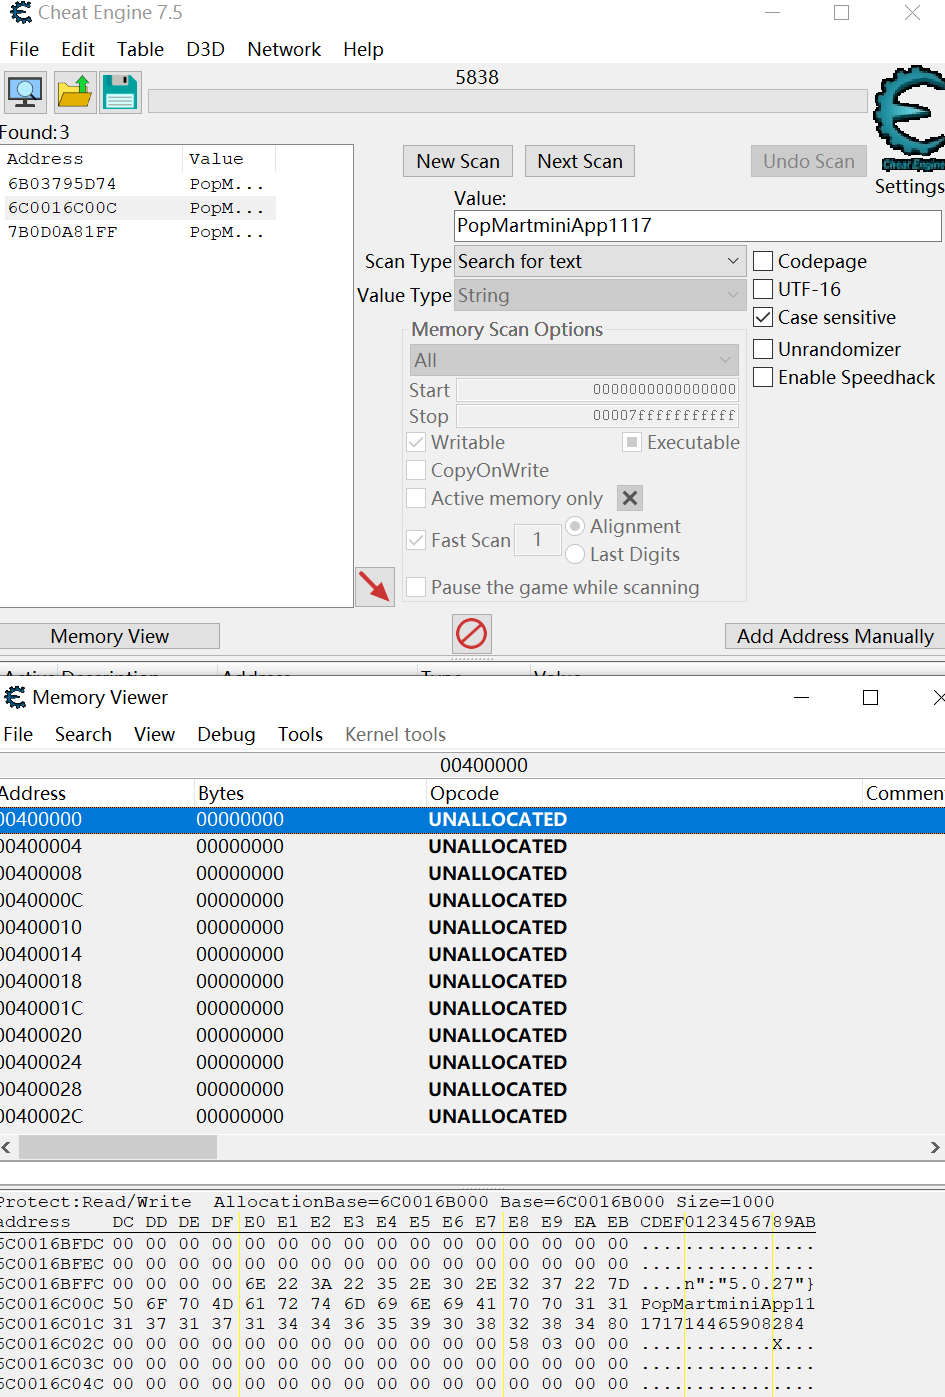Toggle the Enable Speedhack checkbox
This screenshot has height=1397, width=945.
[x=763, y=377]
